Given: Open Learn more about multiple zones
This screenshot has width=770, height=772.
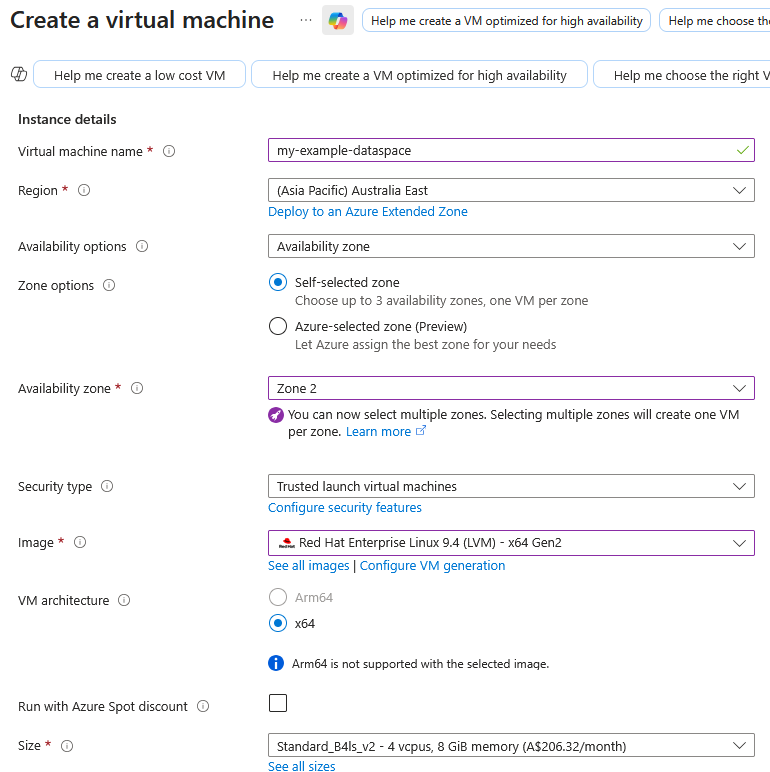Looking at the screenshot, I should coord(378,432).
